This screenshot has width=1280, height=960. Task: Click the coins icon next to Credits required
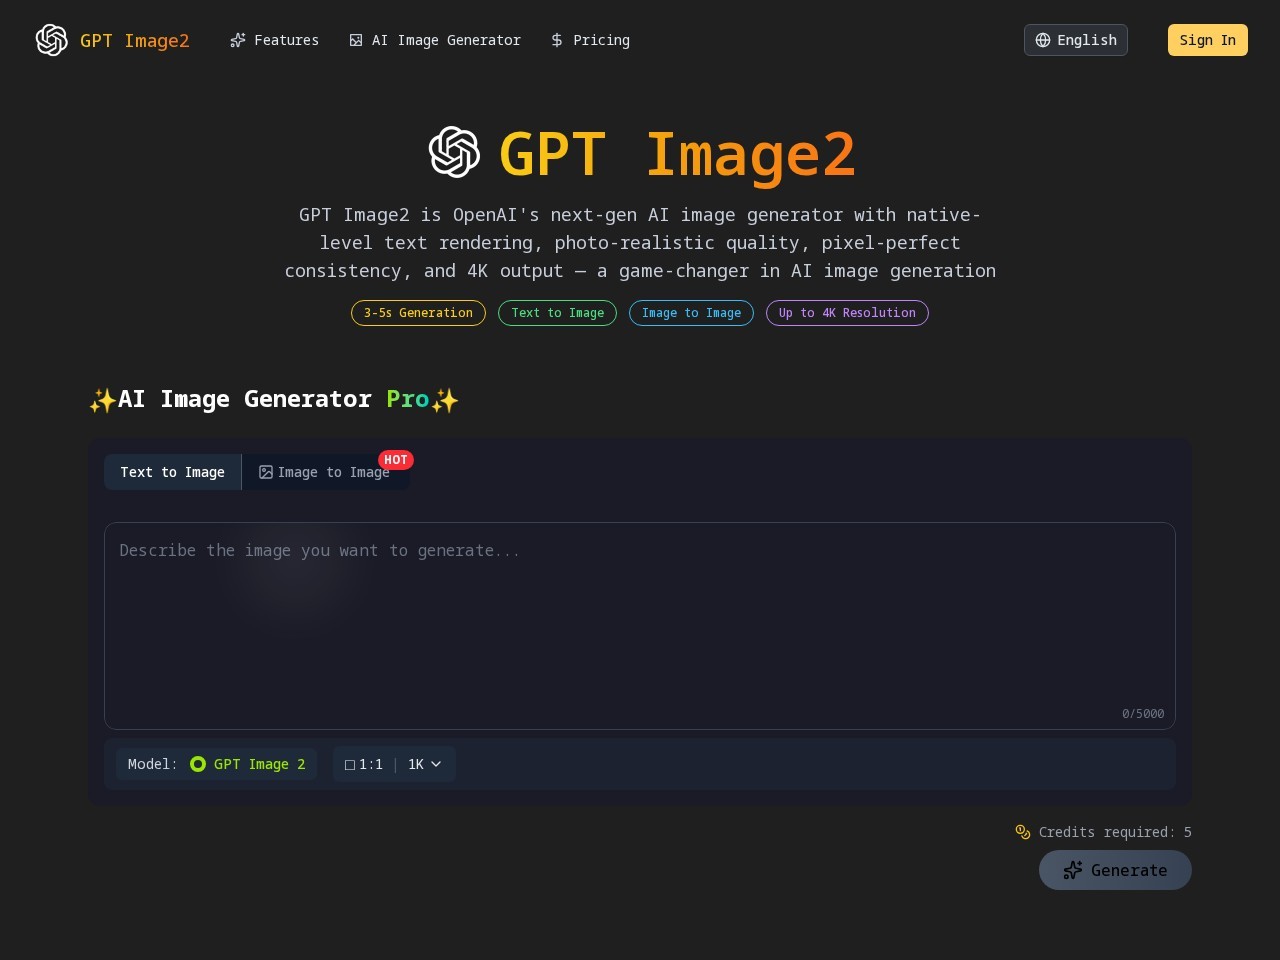(x=1023, y=832)
